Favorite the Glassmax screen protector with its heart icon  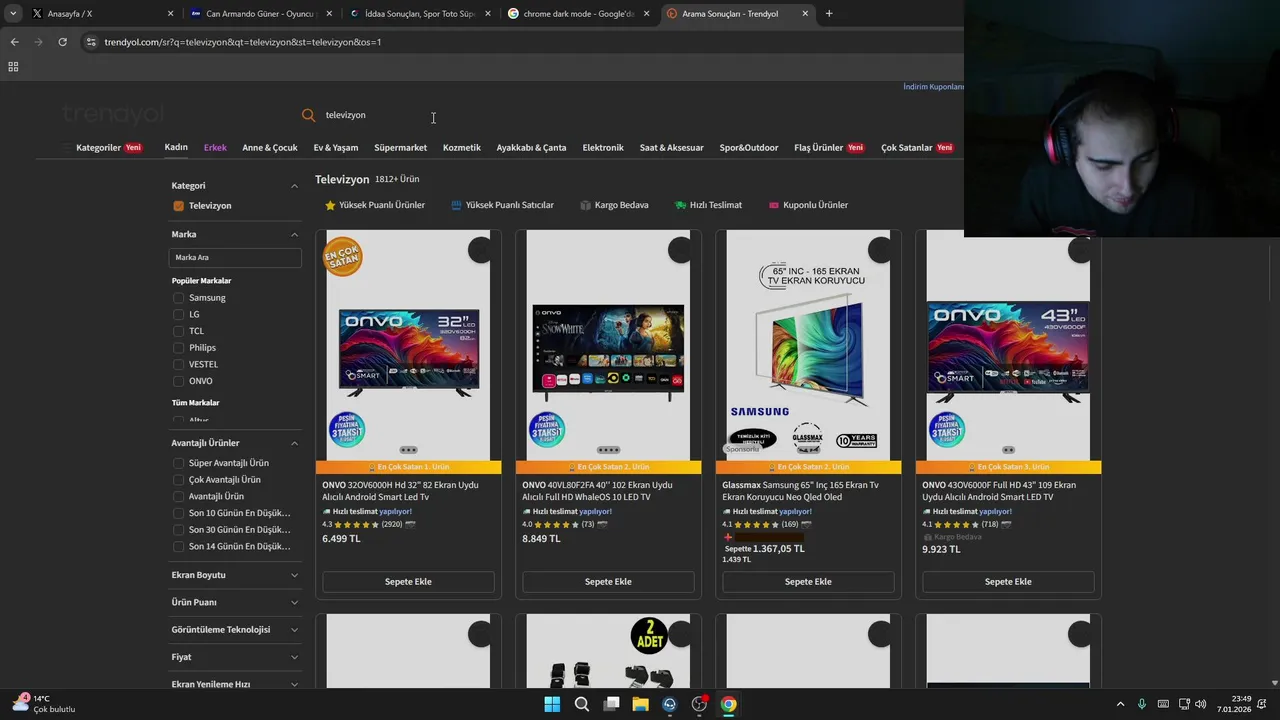point(880,250)
